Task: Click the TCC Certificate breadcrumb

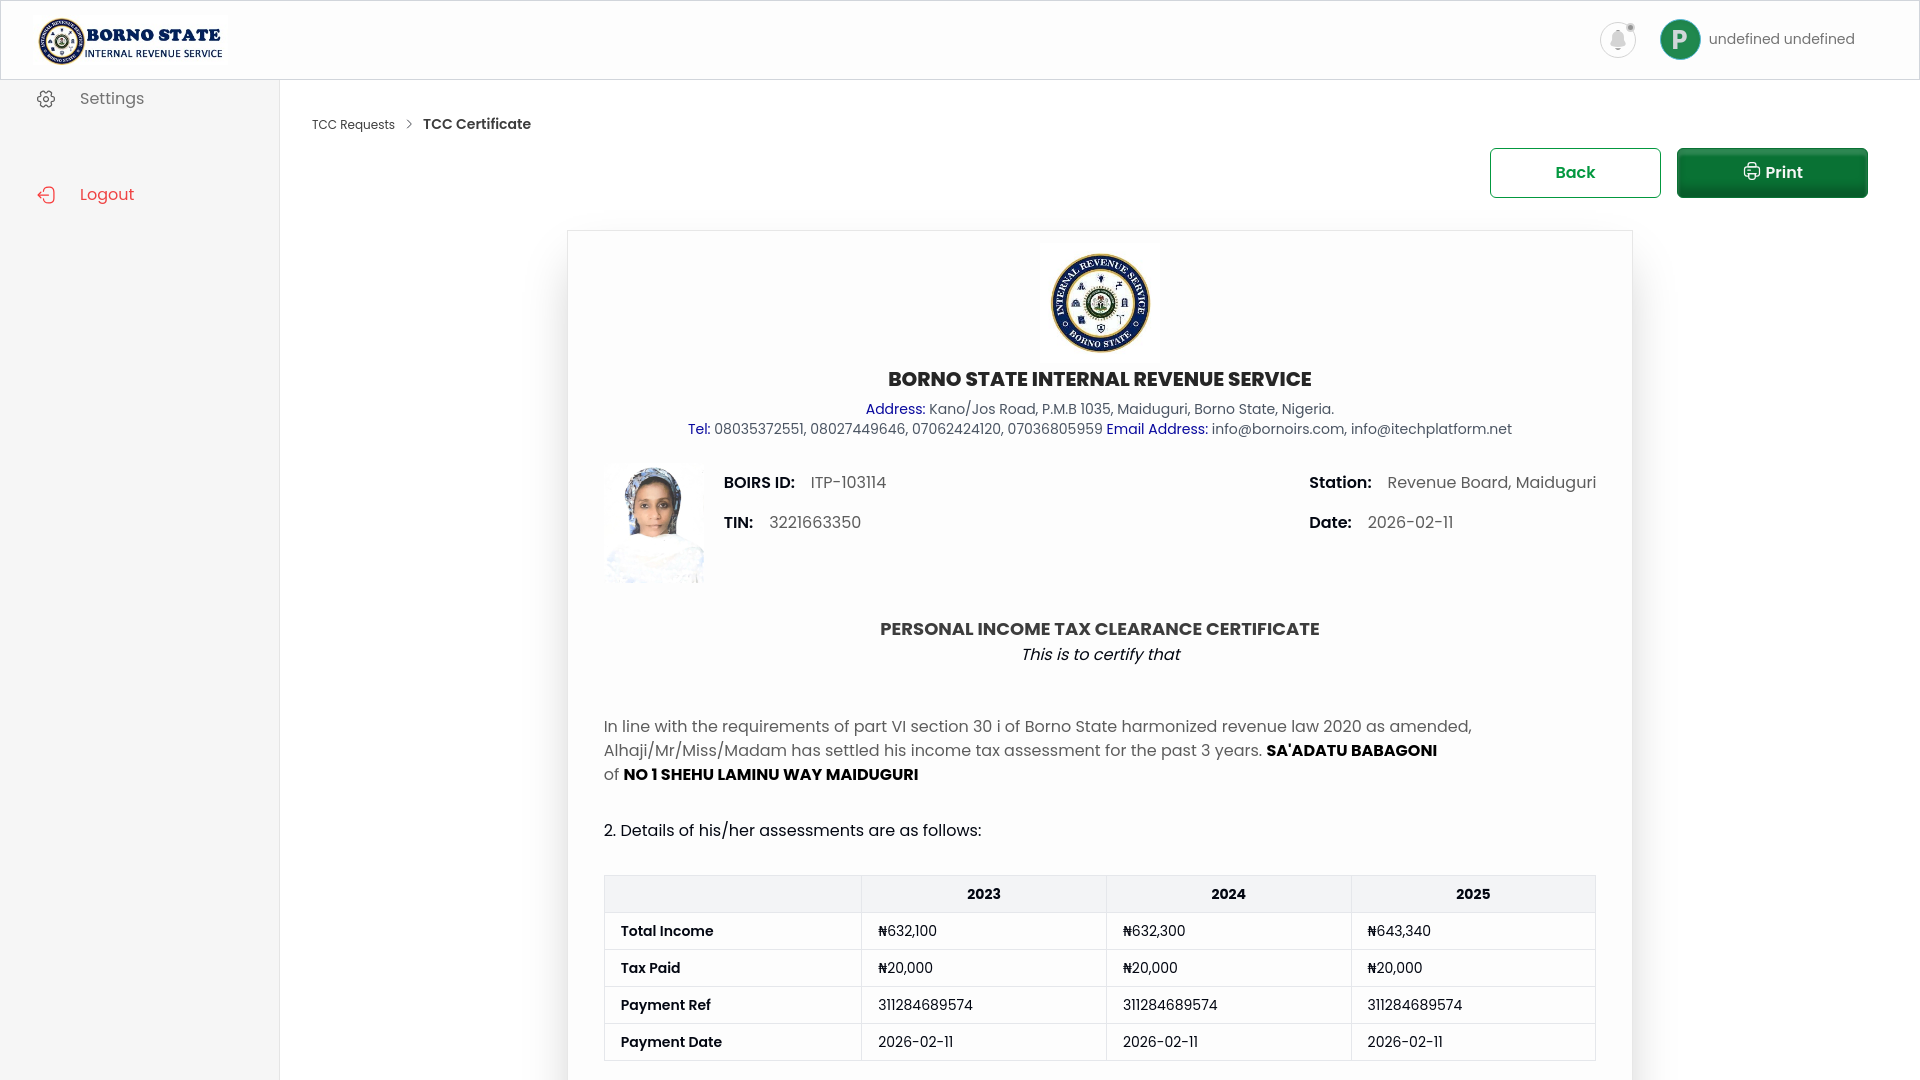Action: pos(477,124)
